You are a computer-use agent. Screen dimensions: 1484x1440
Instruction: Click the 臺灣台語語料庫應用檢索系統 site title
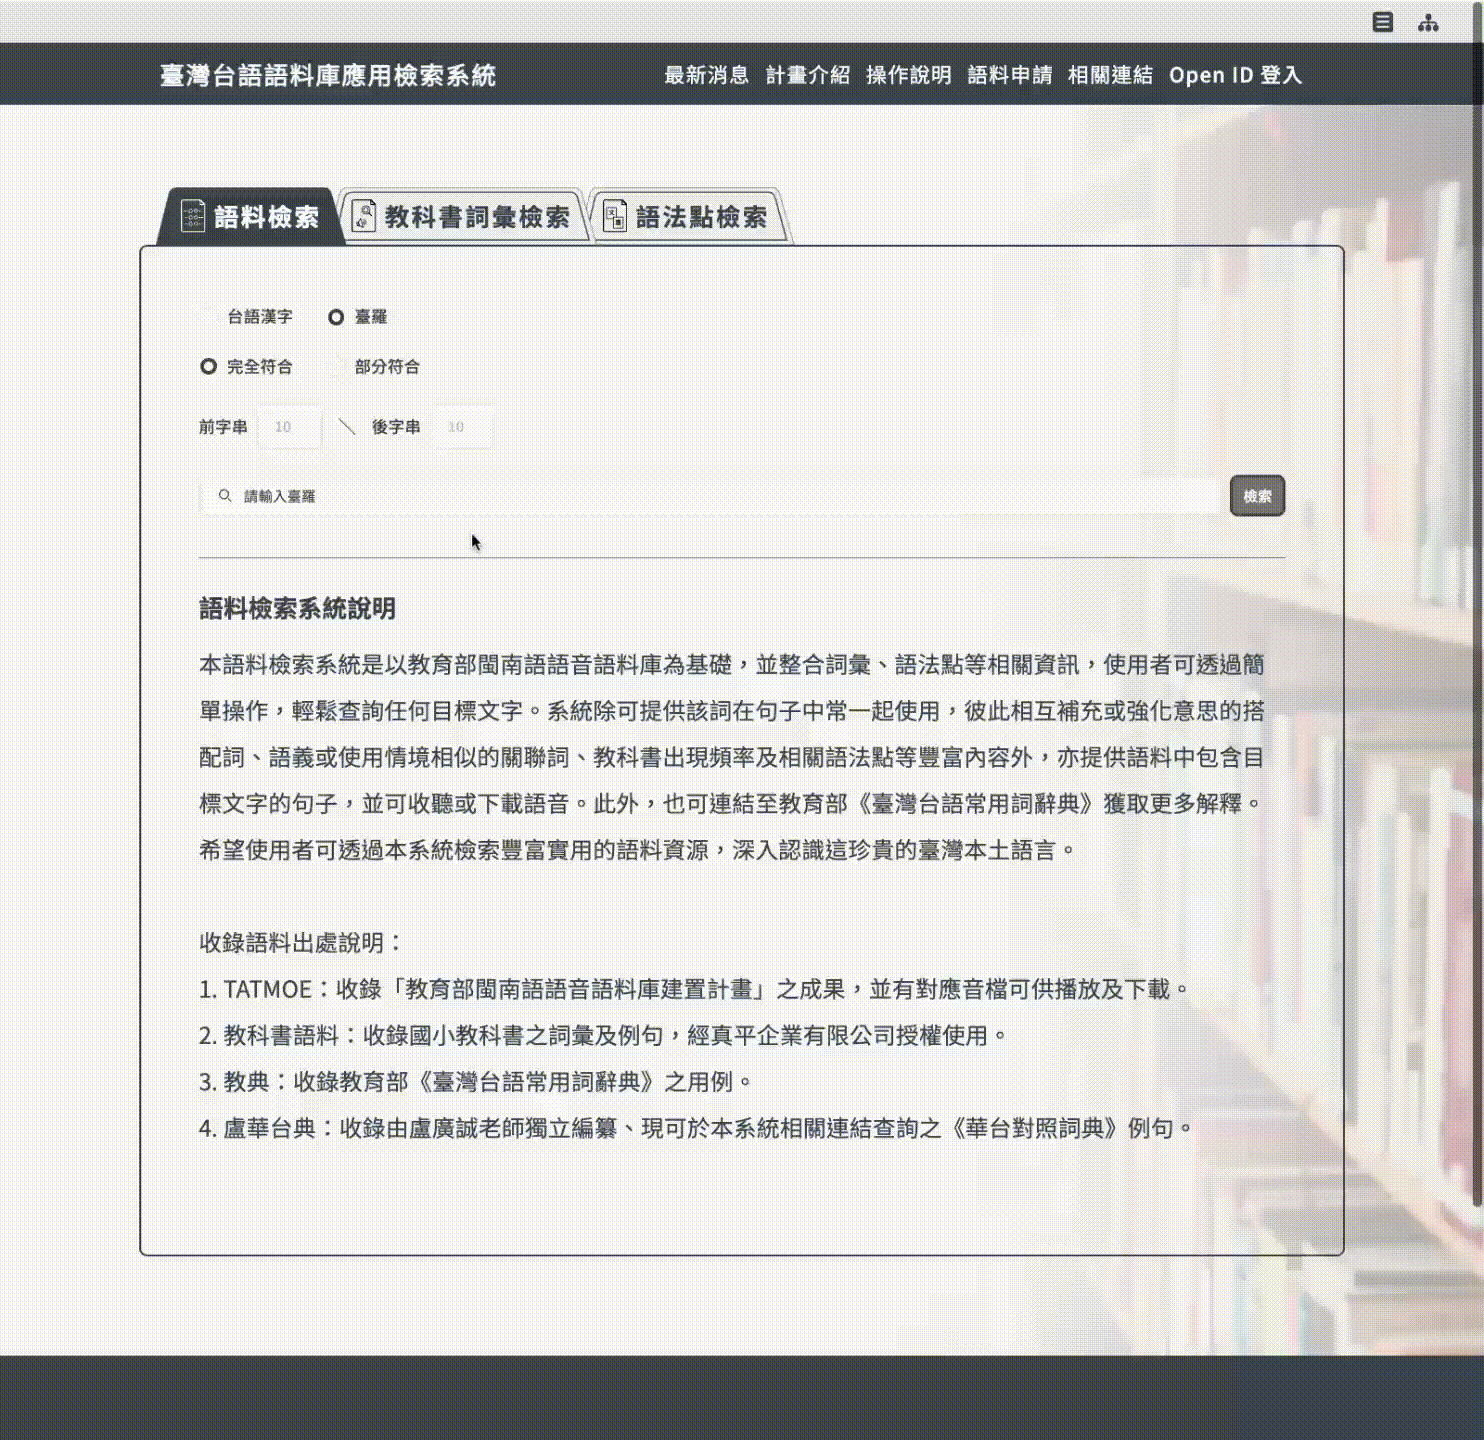pyautogui.click(x=328, y=75)
